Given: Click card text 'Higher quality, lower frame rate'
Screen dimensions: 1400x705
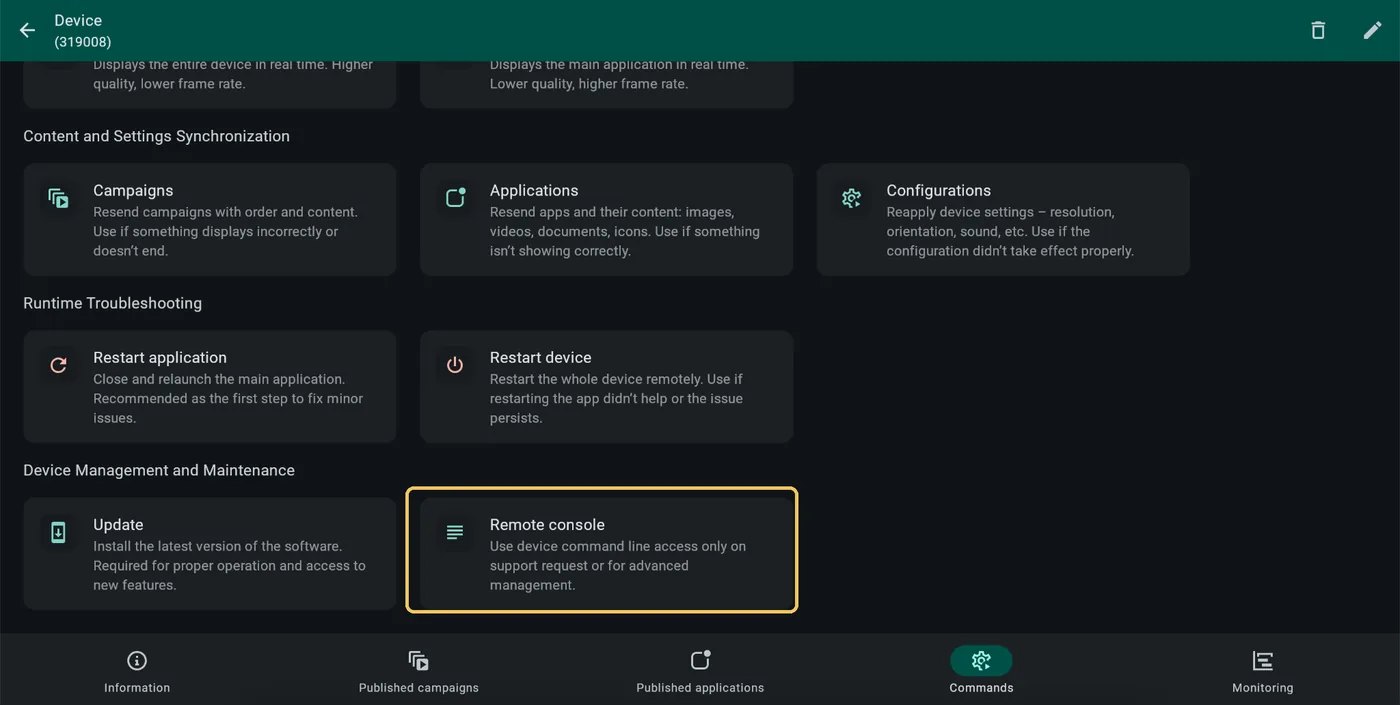Looking at the screenshot, I should point(233,74).
